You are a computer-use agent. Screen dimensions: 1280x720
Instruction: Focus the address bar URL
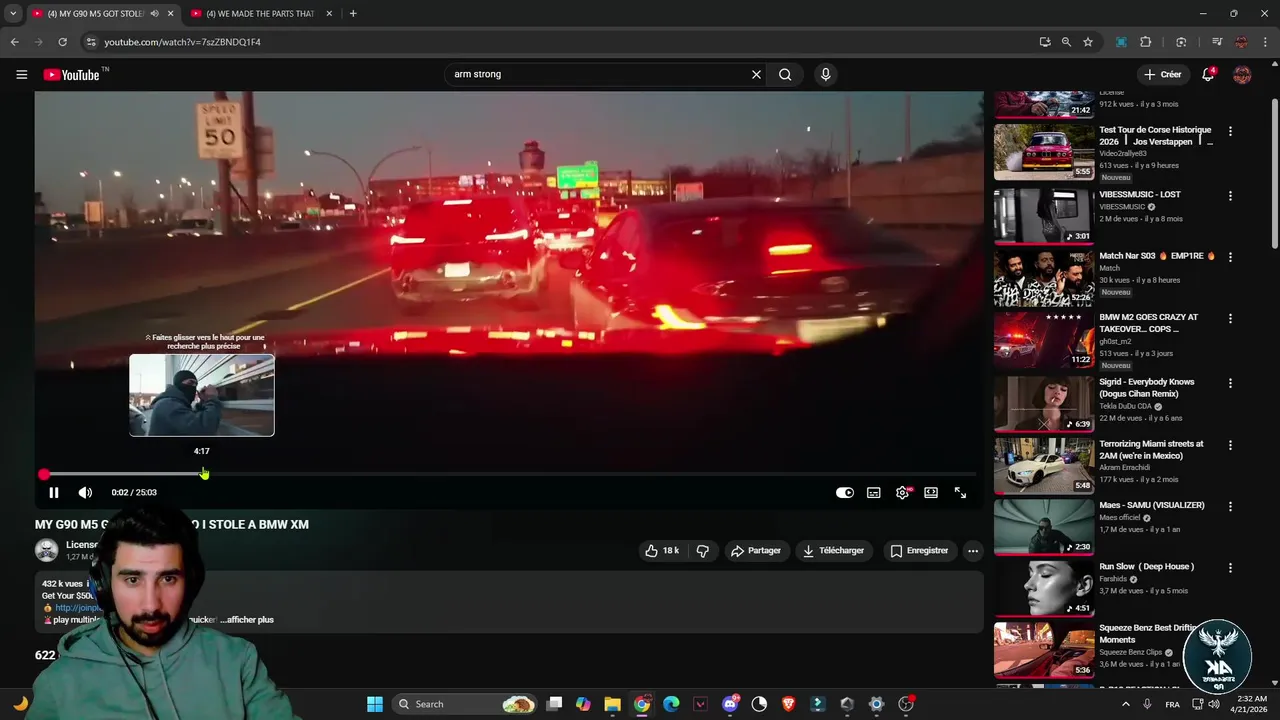183,42
